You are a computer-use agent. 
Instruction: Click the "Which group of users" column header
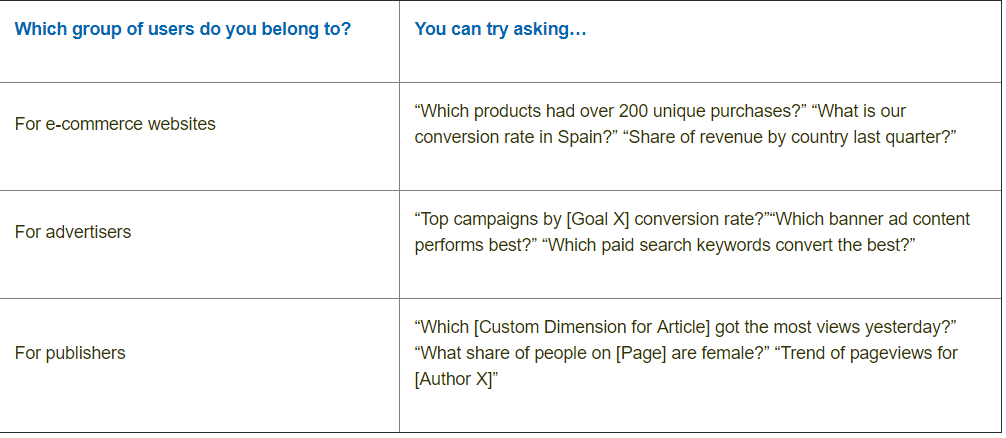(183, 29)
